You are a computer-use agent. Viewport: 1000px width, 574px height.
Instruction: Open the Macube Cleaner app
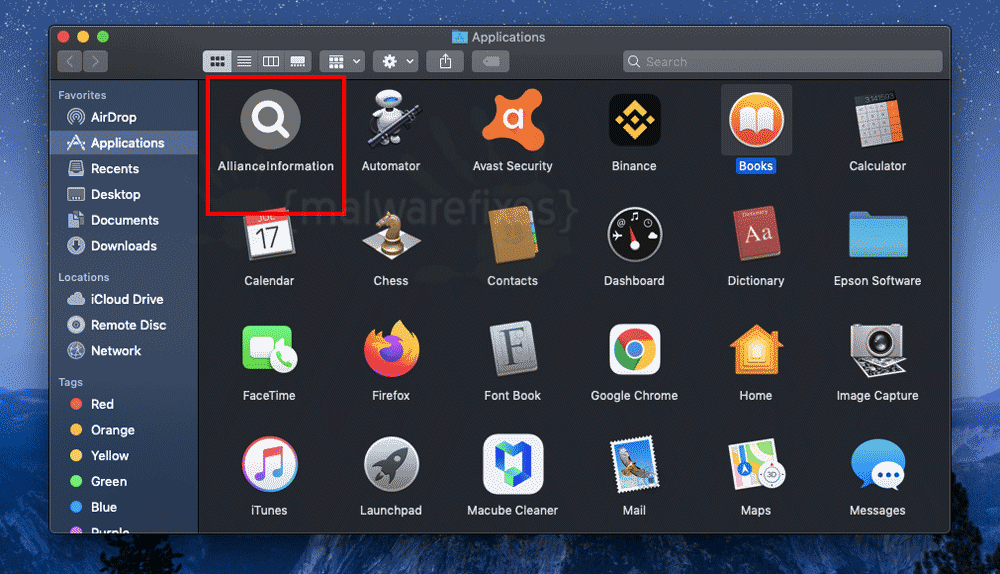tap(513, 464)
